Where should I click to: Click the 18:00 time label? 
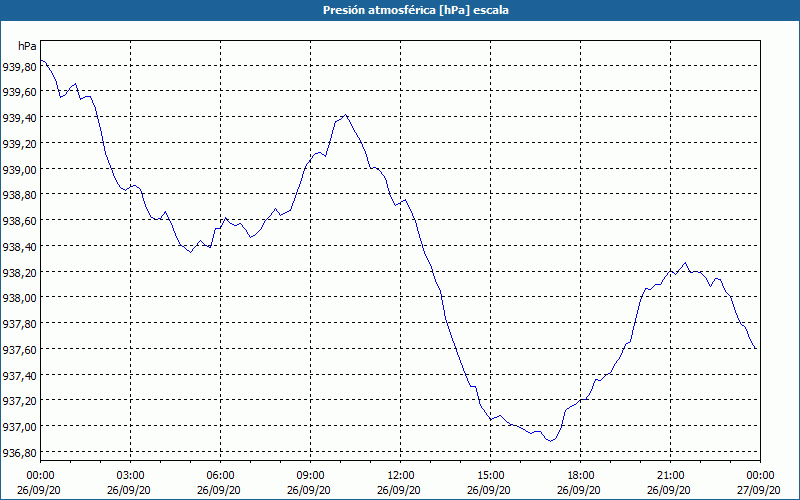(581, 476)
